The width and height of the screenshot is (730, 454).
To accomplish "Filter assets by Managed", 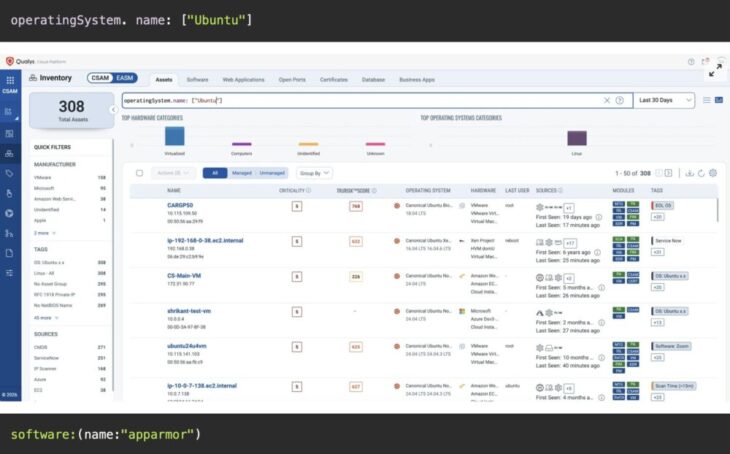I will coord(242,173).
